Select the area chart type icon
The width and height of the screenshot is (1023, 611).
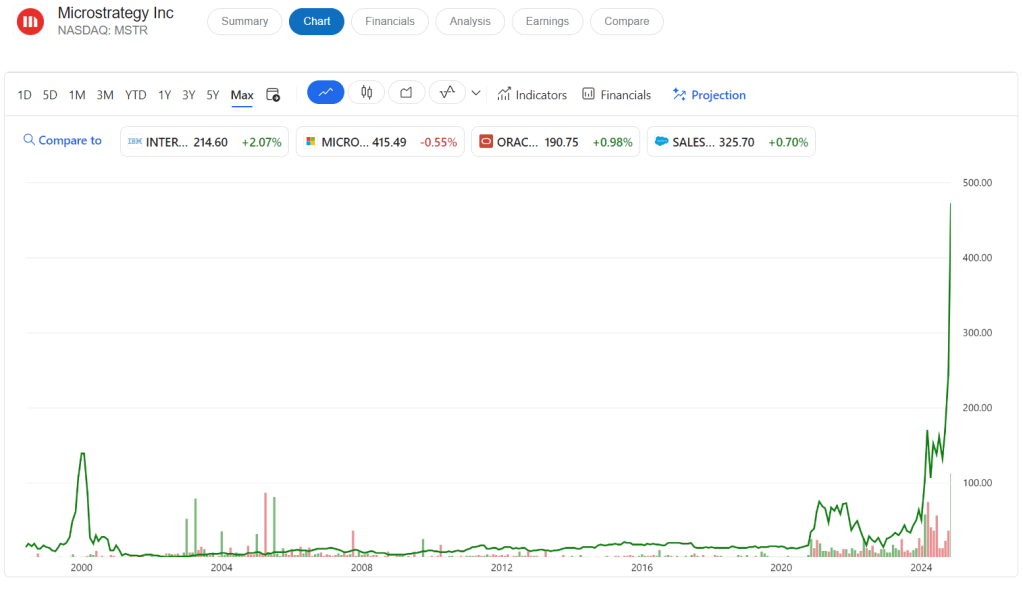(406, 93)
